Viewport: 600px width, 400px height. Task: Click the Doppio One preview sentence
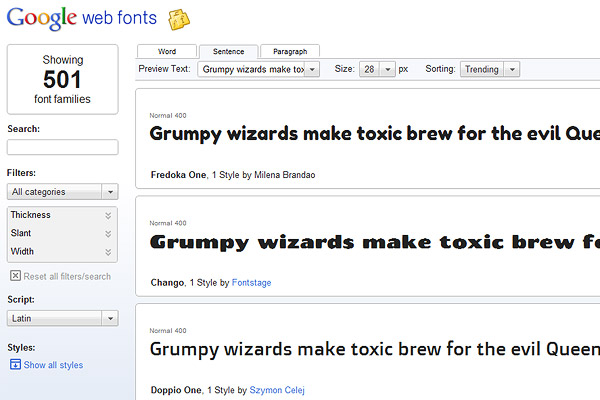(x=375, y=349)
